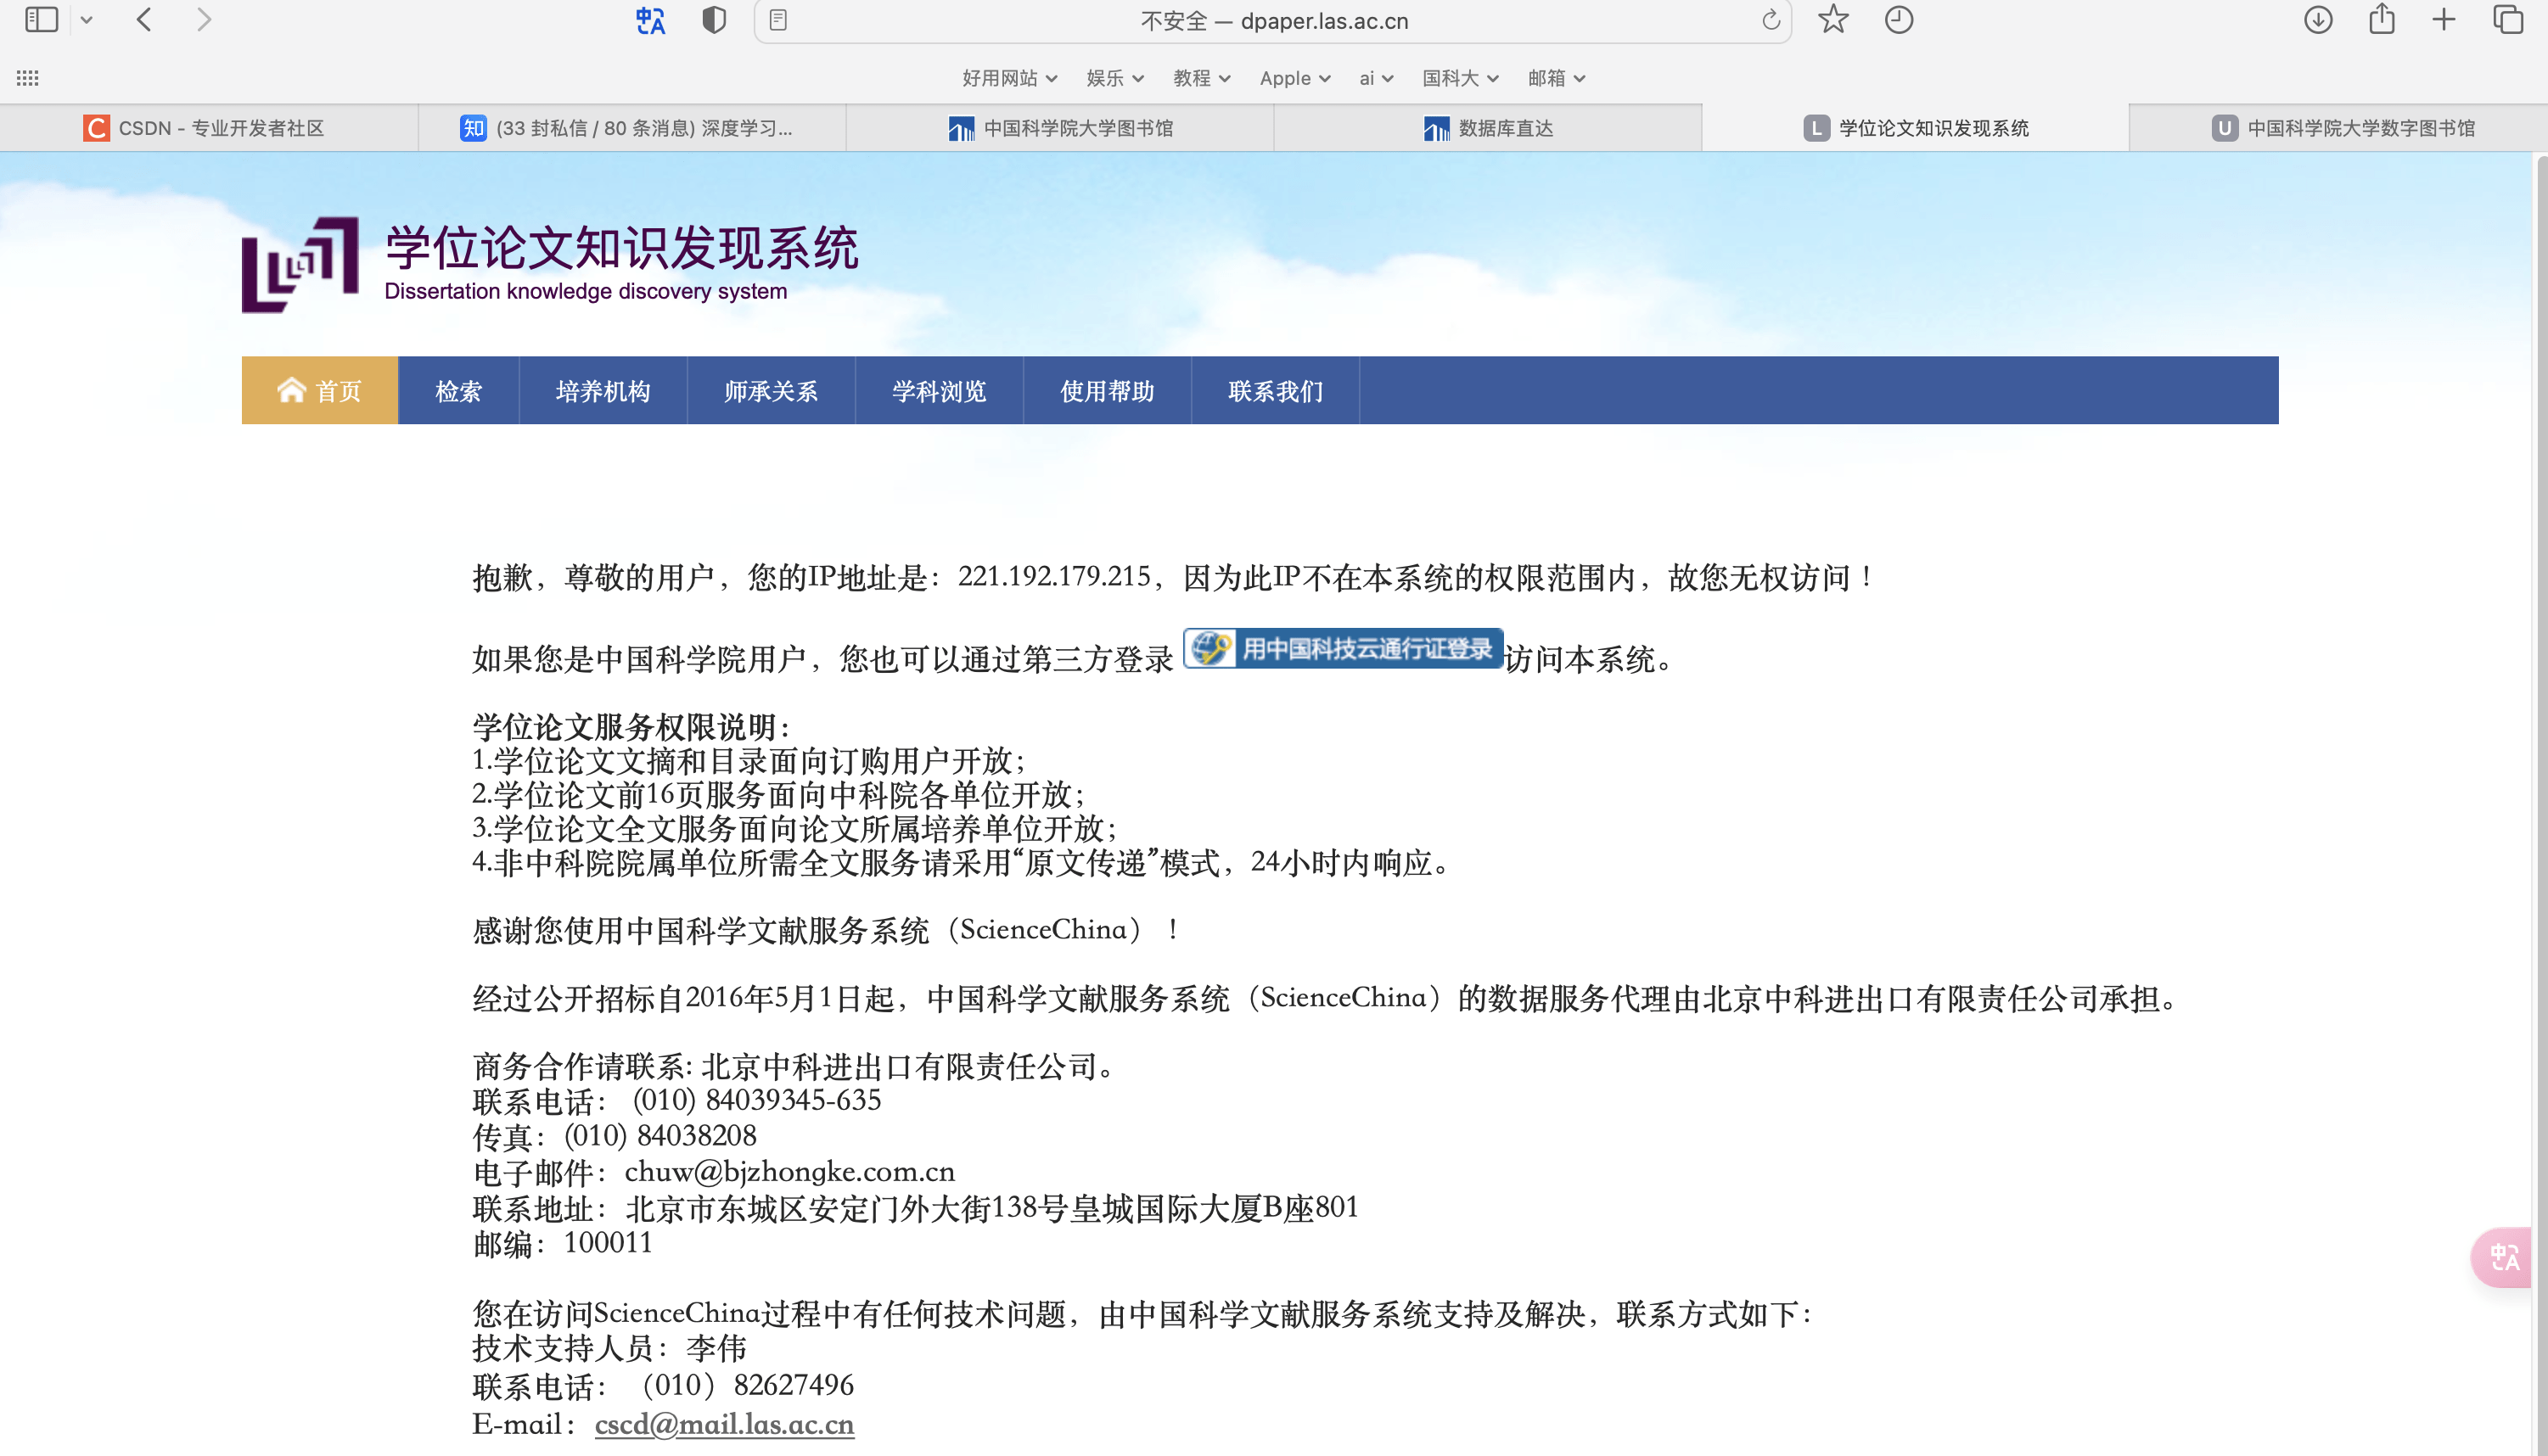Reload the page with the refresh icon

click(x=1770, y=20)
